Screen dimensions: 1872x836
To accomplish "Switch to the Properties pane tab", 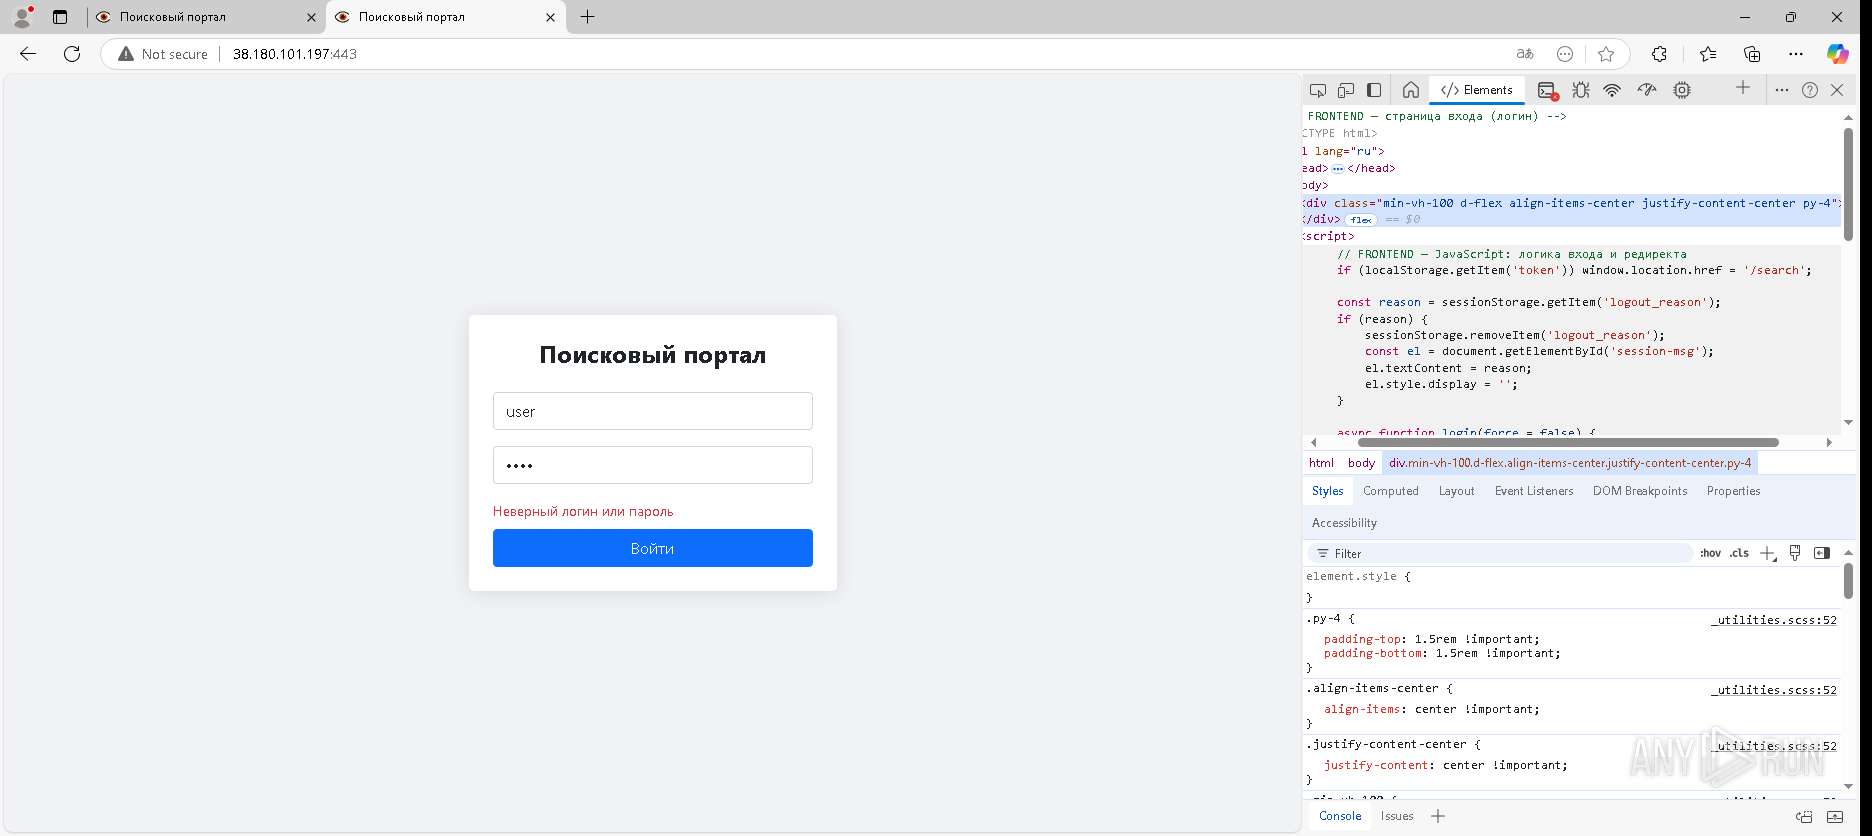I will pyautogui.click(x=1733, y=491).
